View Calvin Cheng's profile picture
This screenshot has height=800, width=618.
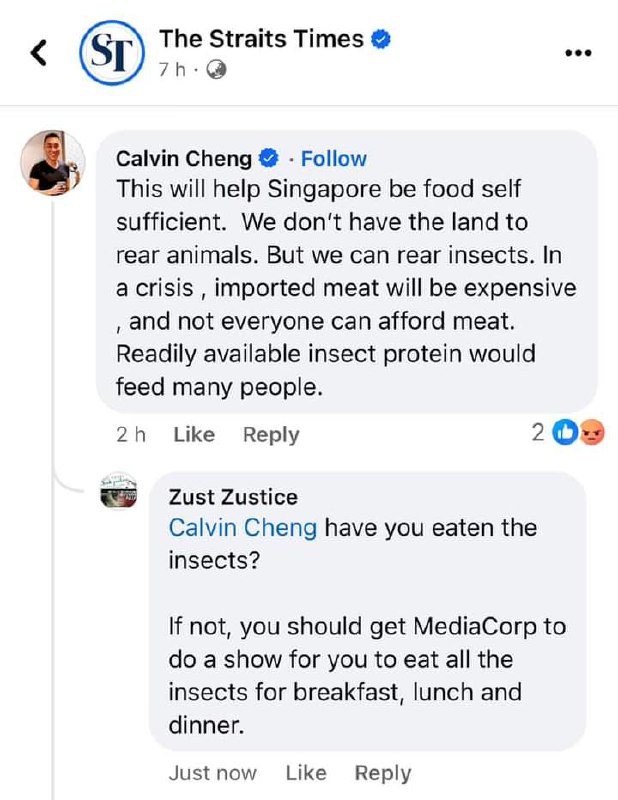[x=53, y=161]
